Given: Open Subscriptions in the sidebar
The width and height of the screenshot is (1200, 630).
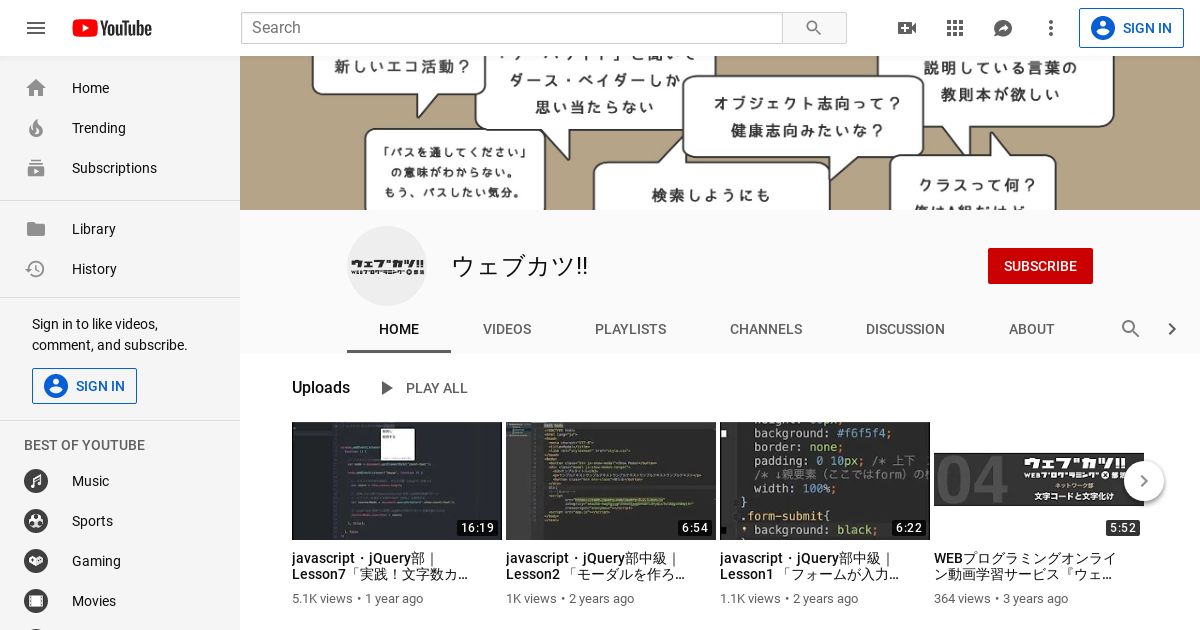Looking at the screenshot, I should (120, 168).
